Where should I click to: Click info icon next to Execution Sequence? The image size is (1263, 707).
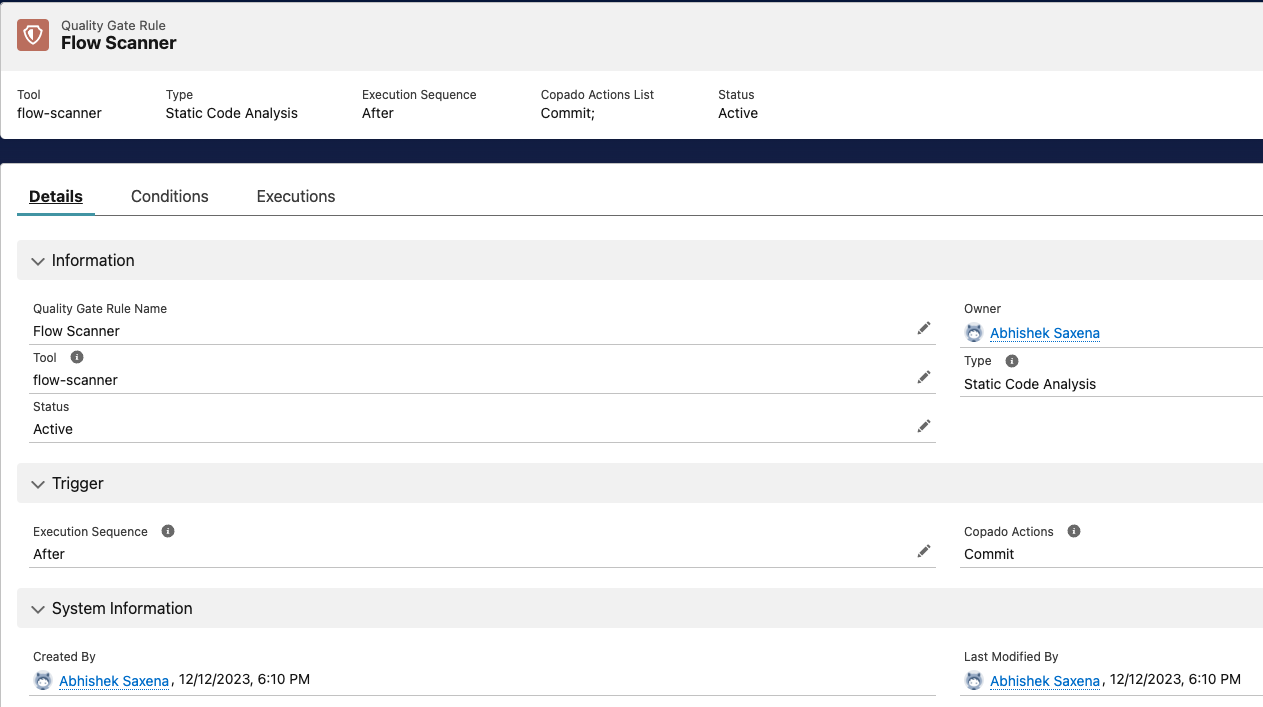(168, 531)
